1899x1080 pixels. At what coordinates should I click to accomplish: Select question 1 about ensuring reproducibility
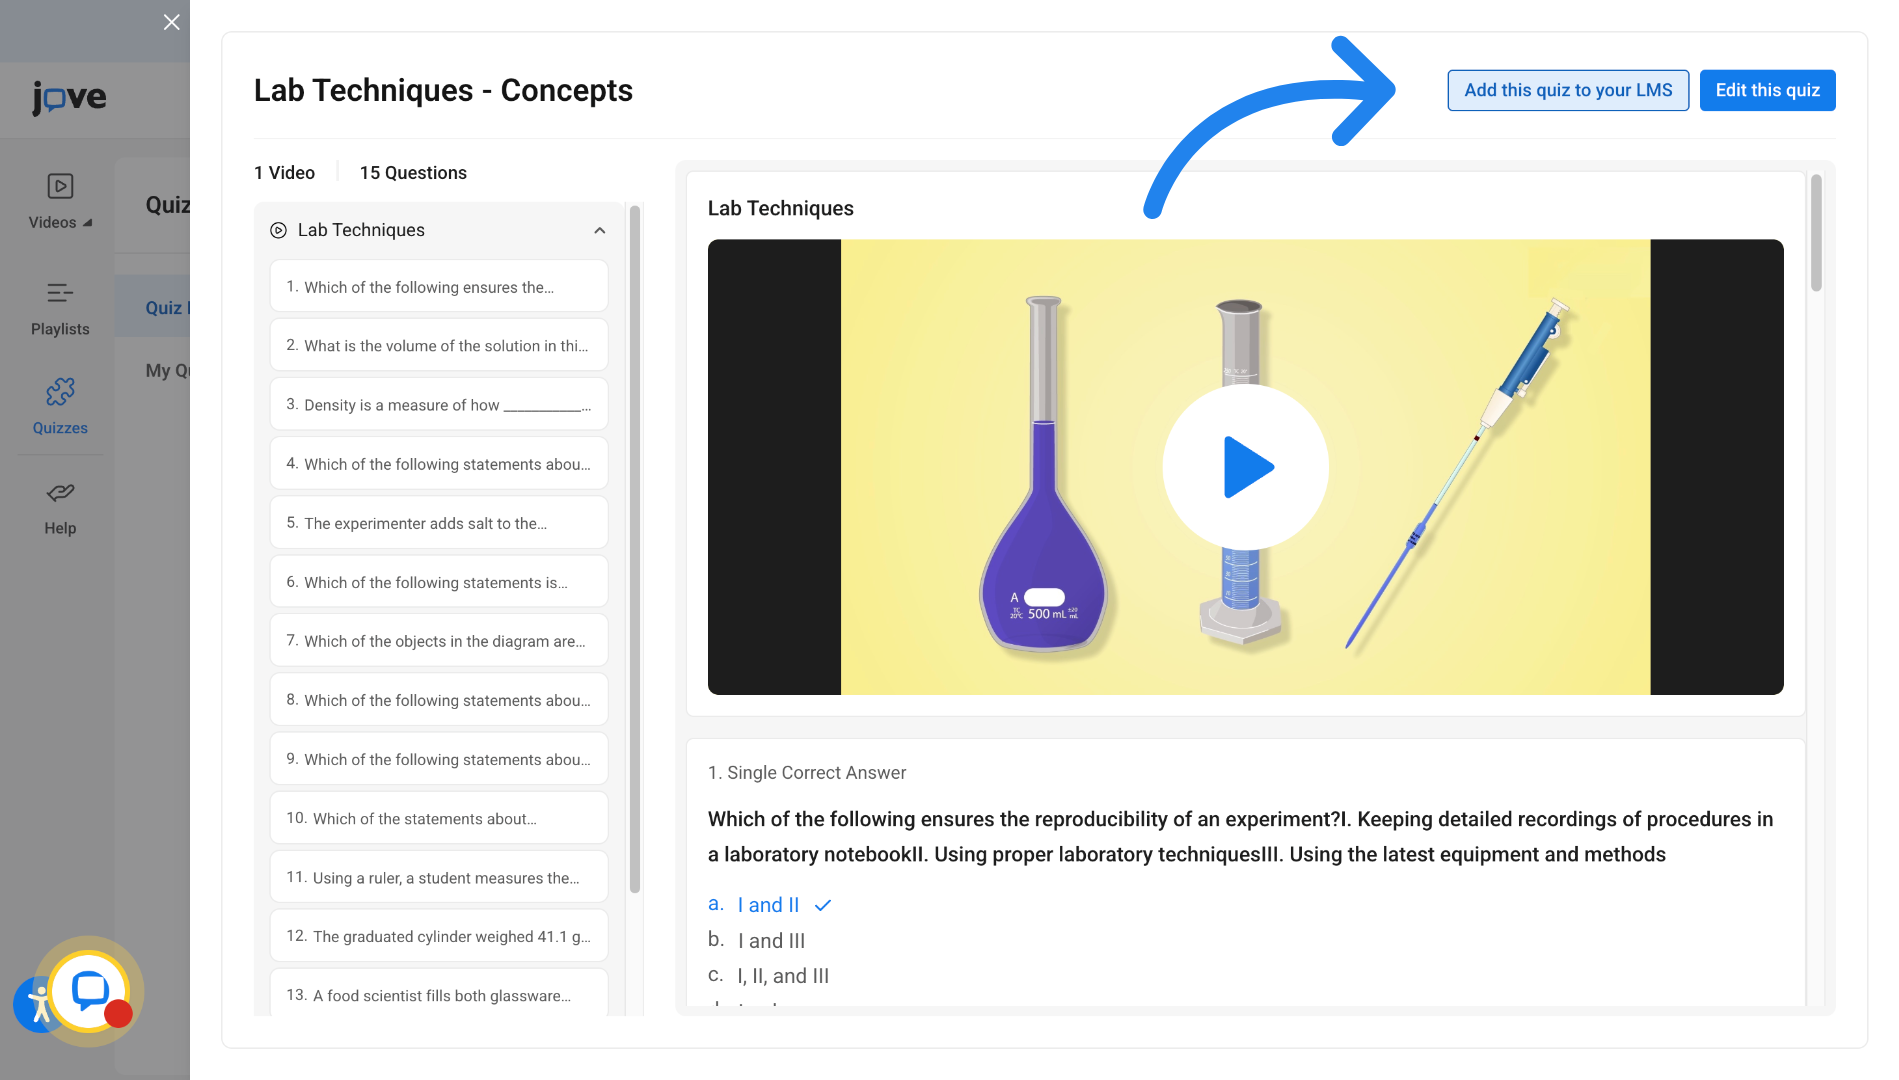439,287
